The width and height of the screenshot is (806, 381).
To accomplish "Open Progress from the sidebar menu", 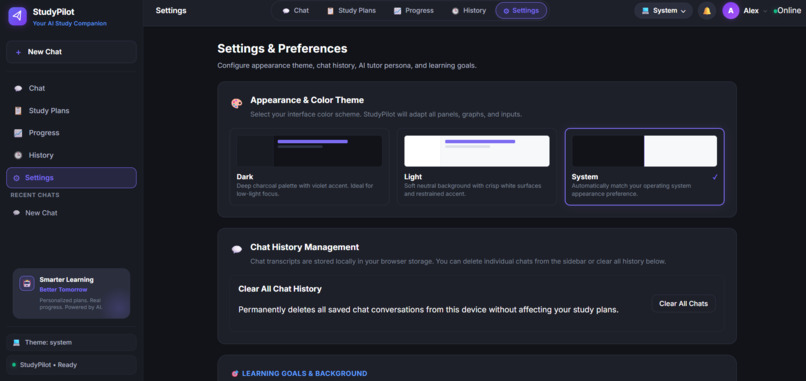I will pos(71,133).
